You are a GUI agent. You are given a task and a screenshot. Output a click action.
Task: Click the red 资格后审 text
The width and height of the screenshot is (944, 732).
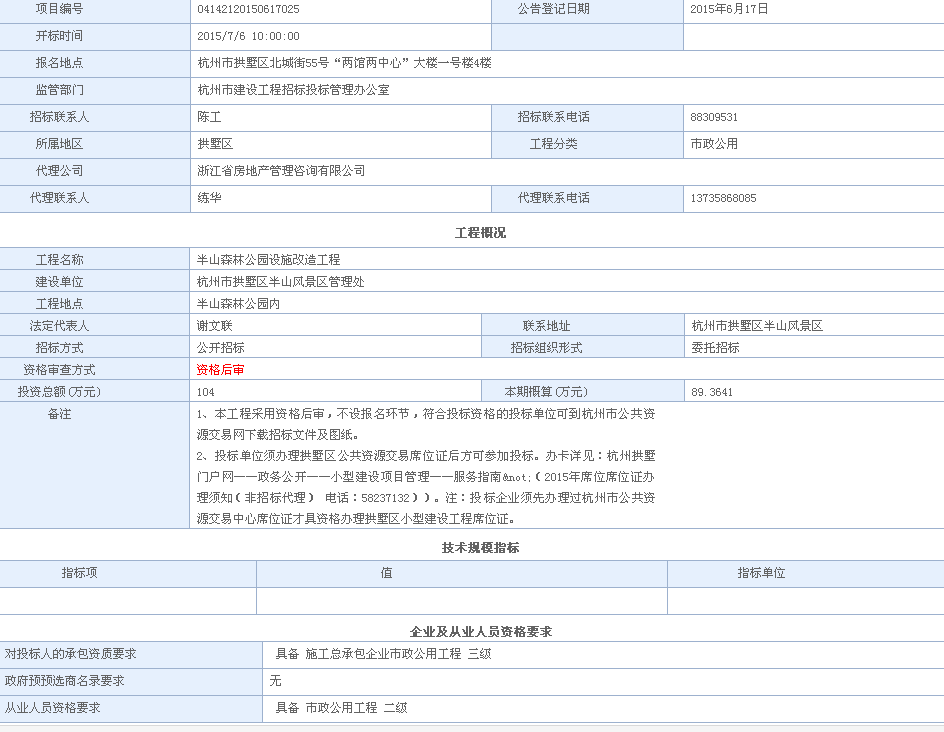click(x=220, y=370)
